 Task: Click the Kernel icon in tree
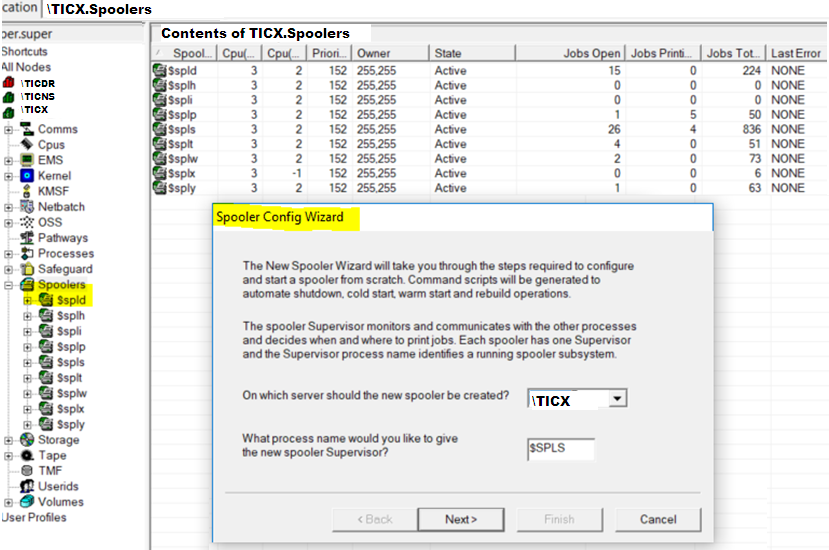27,176
